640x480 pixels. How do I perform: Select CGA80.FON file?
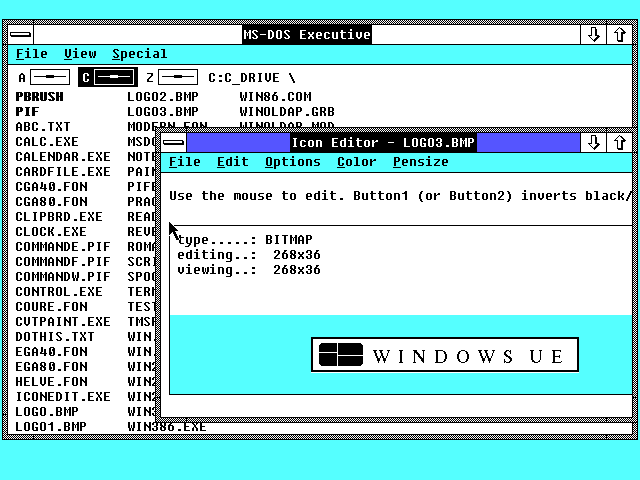point(51,202)
